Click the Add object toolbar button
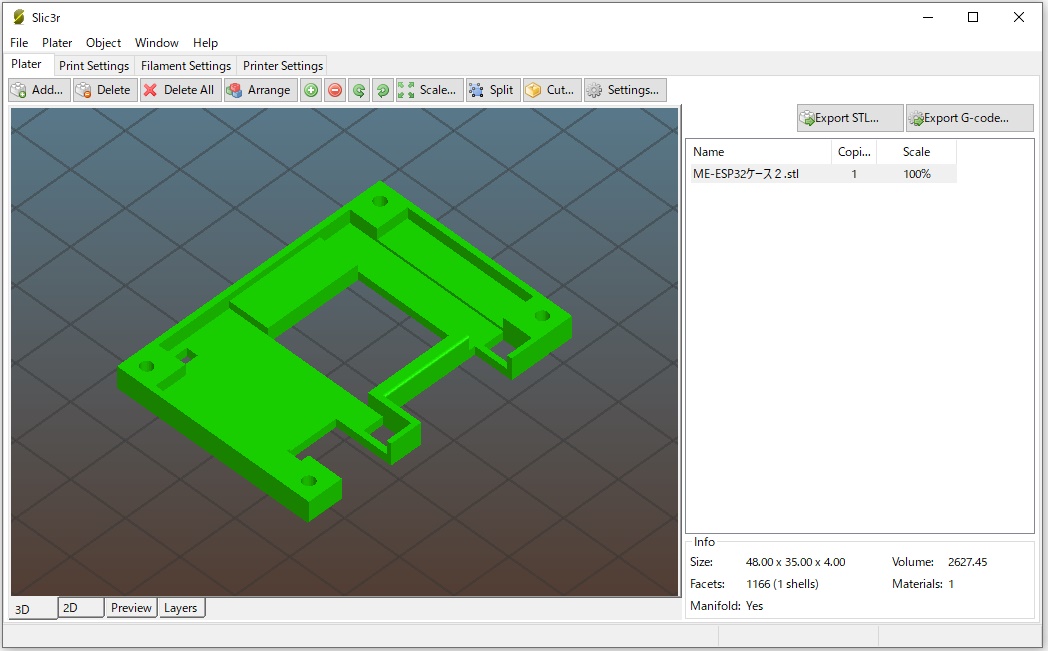Viewport: 1048px width, 651px height. pyautogui.click(x=39, y=90)
